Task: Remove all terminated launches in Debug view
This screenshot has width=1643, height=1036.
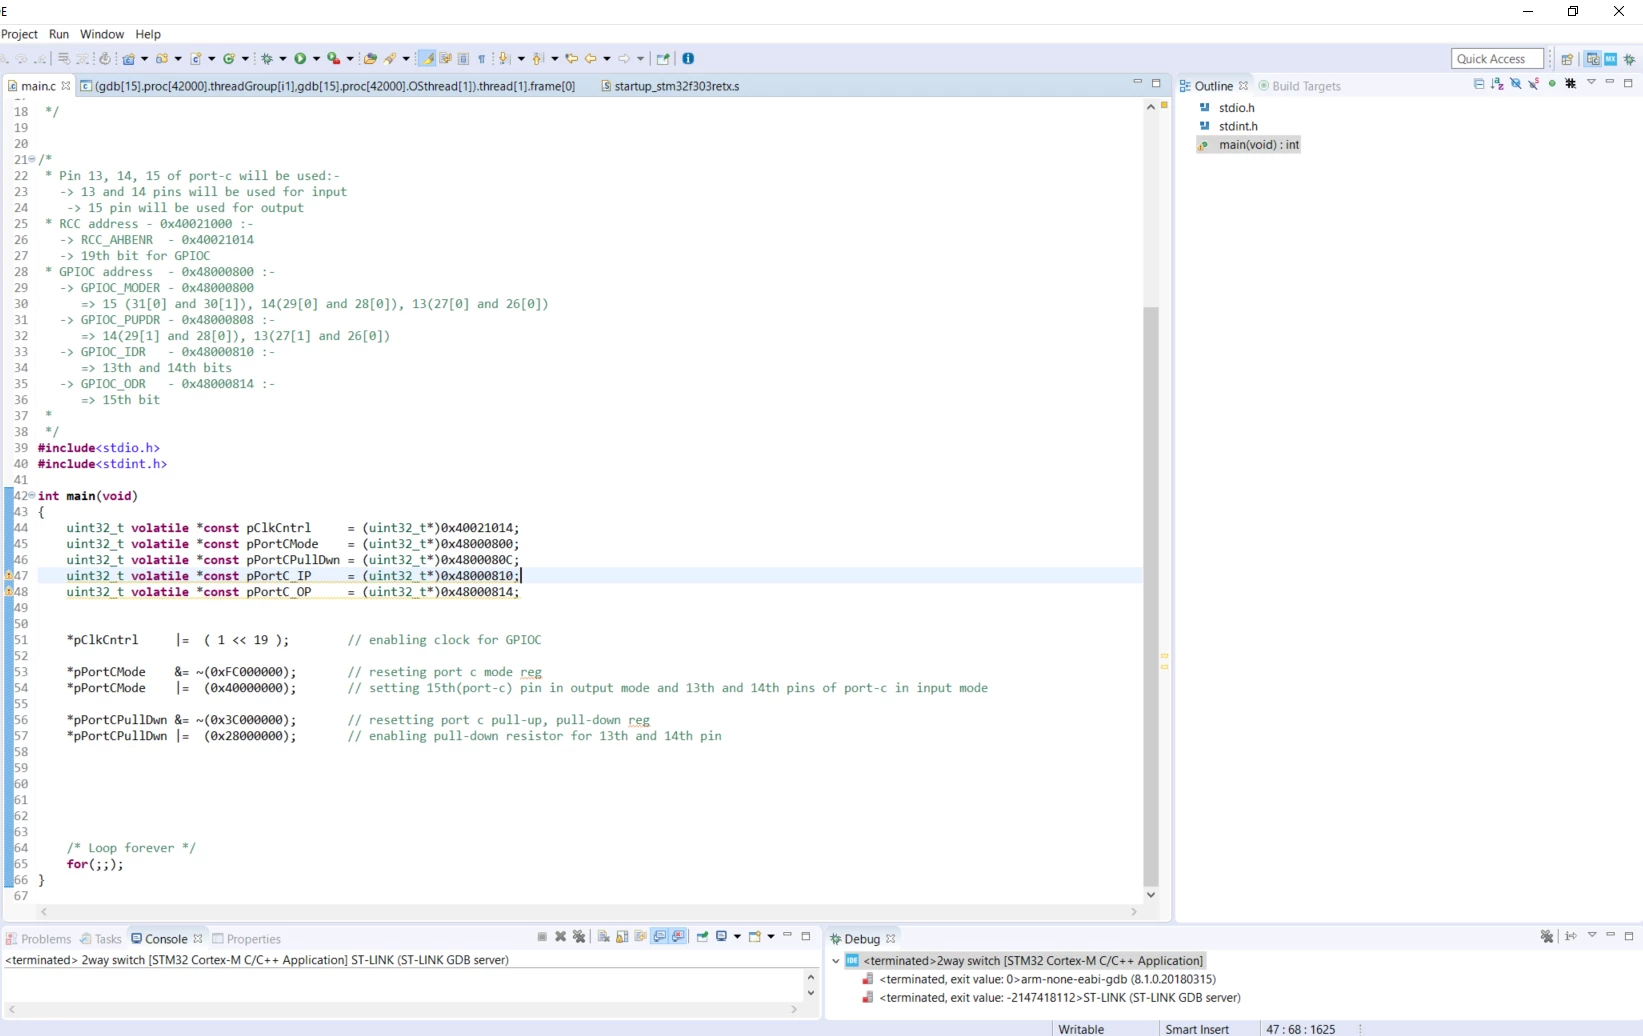Action: (1547, 937)
